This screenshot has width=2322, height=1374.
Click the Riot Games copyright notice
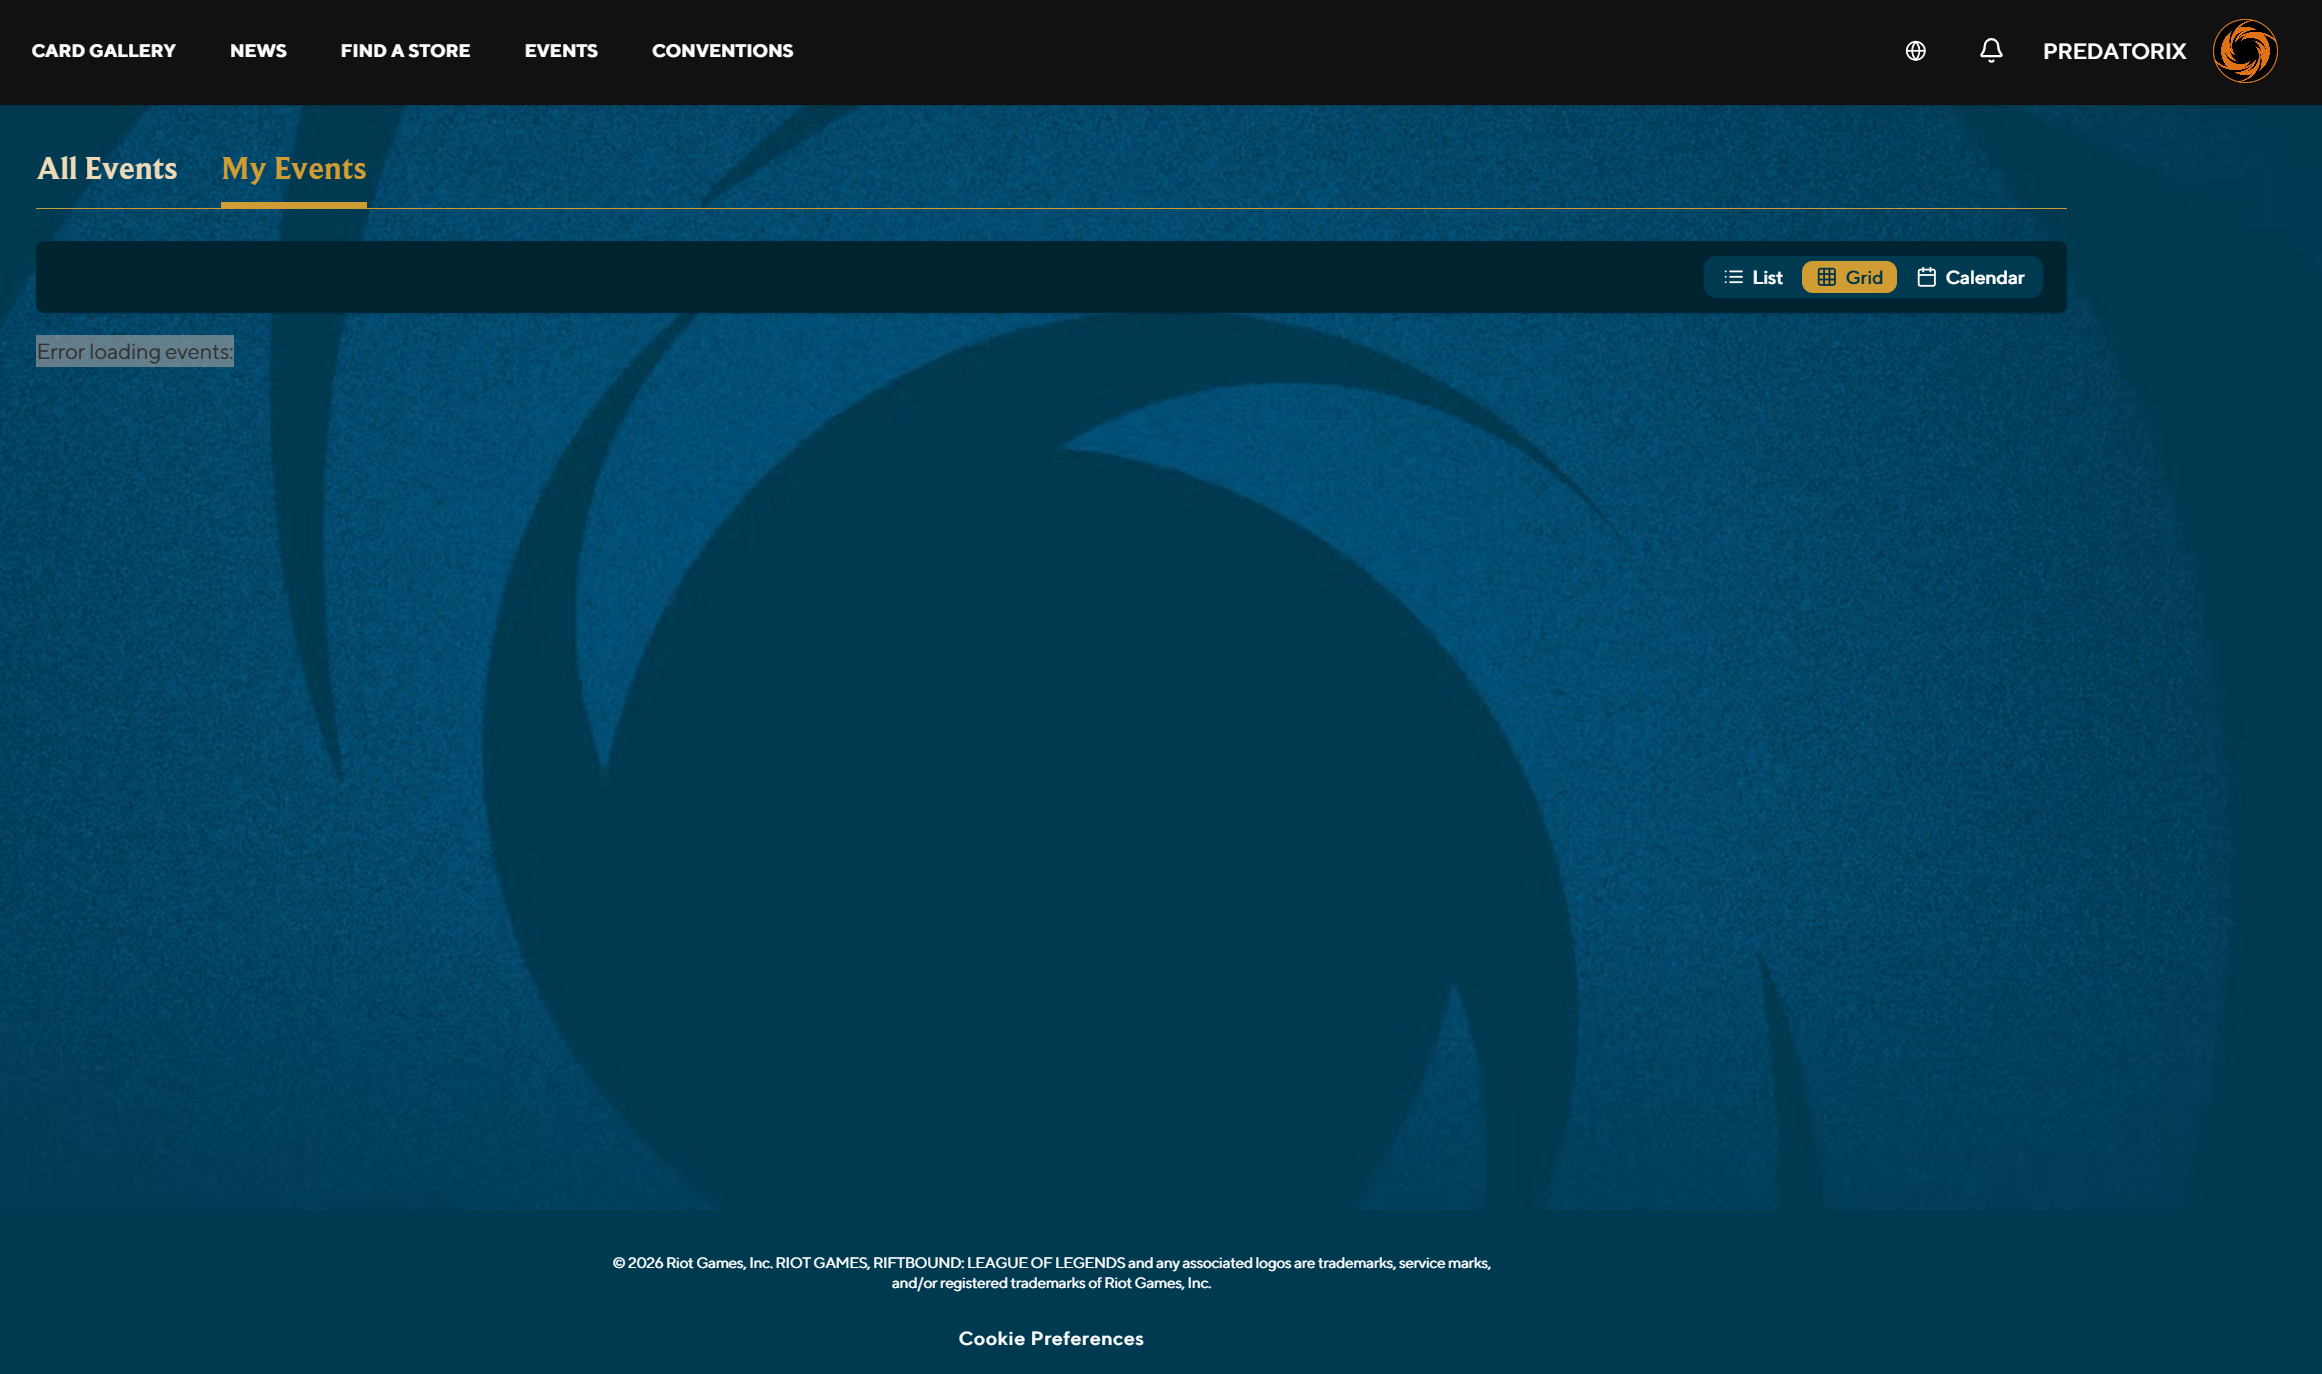point(1051,1273)
